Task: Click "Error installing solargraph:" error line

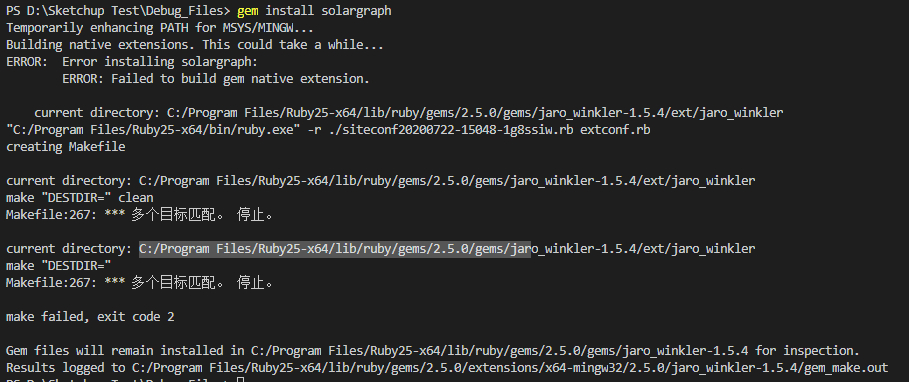Action: click(160, 61)
